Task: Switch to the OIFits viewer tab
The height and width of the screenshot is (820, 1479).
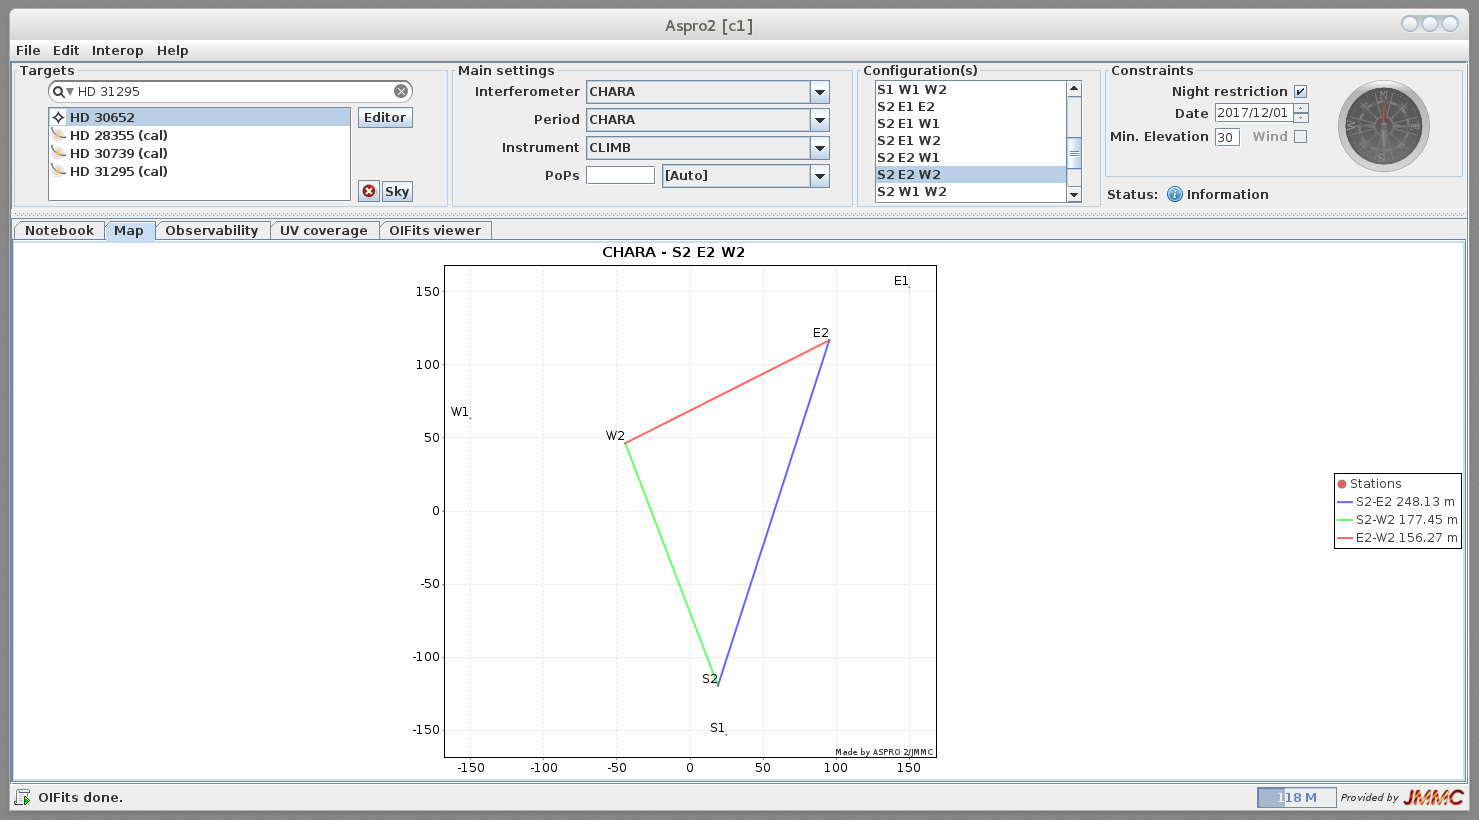Action: pyautogui.click(x=435, y=230)
